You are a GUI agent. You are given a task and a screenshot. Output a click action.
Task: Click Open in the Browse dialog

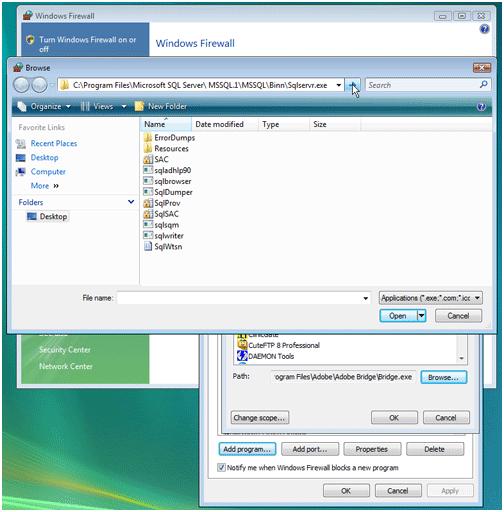[398, 316]
